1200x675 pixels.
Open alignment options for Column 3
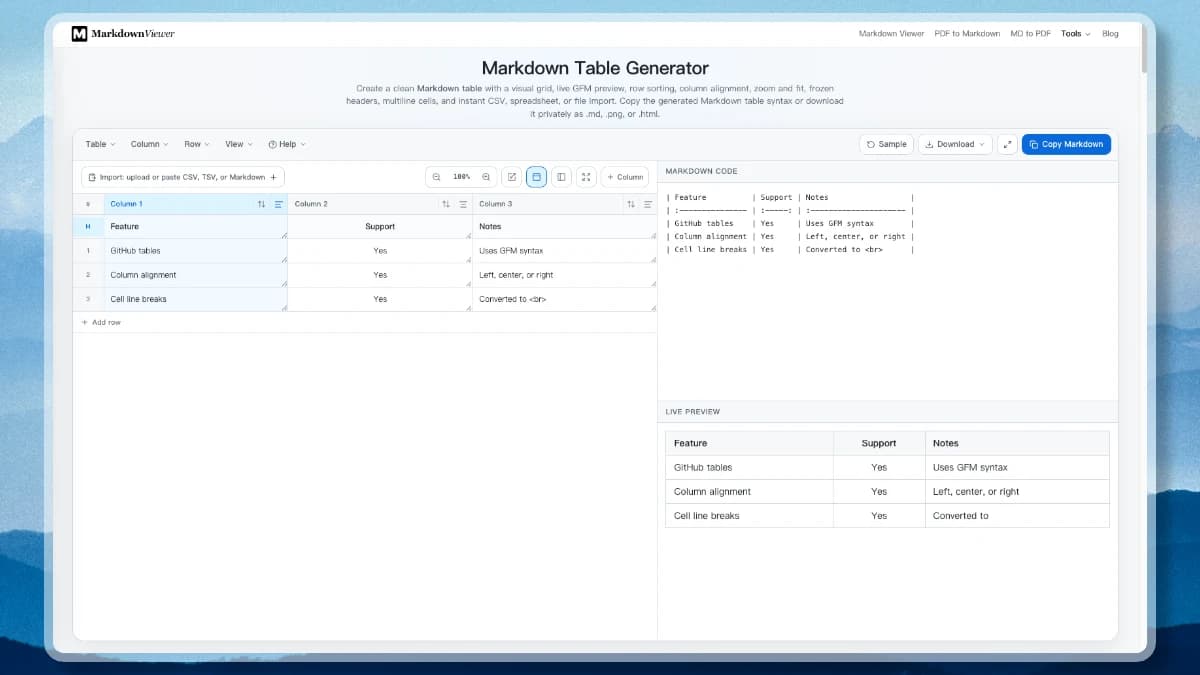click(x=648, y=204)
